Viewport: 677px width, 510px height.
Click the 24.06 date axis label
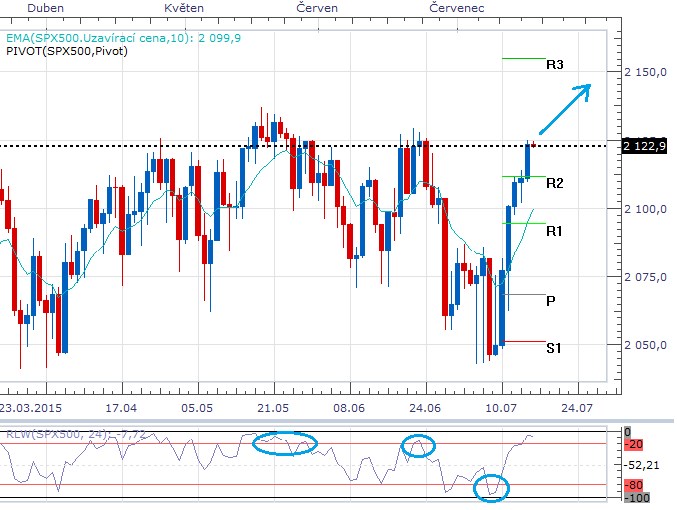(x=425, y=408)
